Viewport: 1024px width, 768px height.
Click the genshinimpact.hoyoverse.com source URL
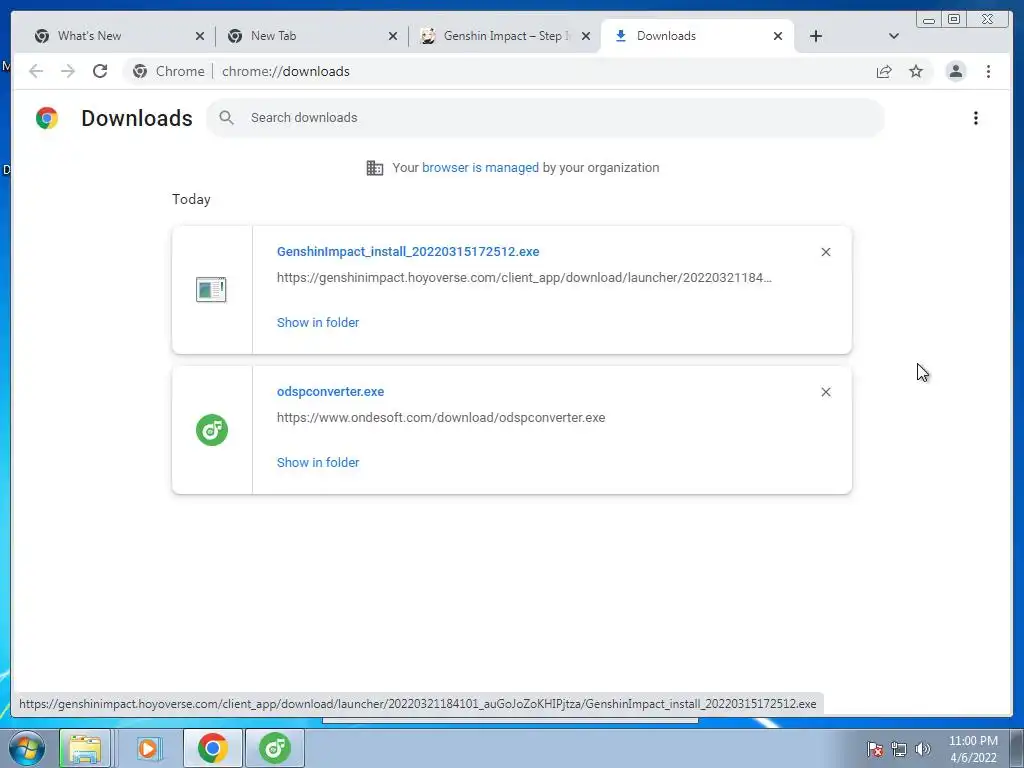click(x=524, y=278)
